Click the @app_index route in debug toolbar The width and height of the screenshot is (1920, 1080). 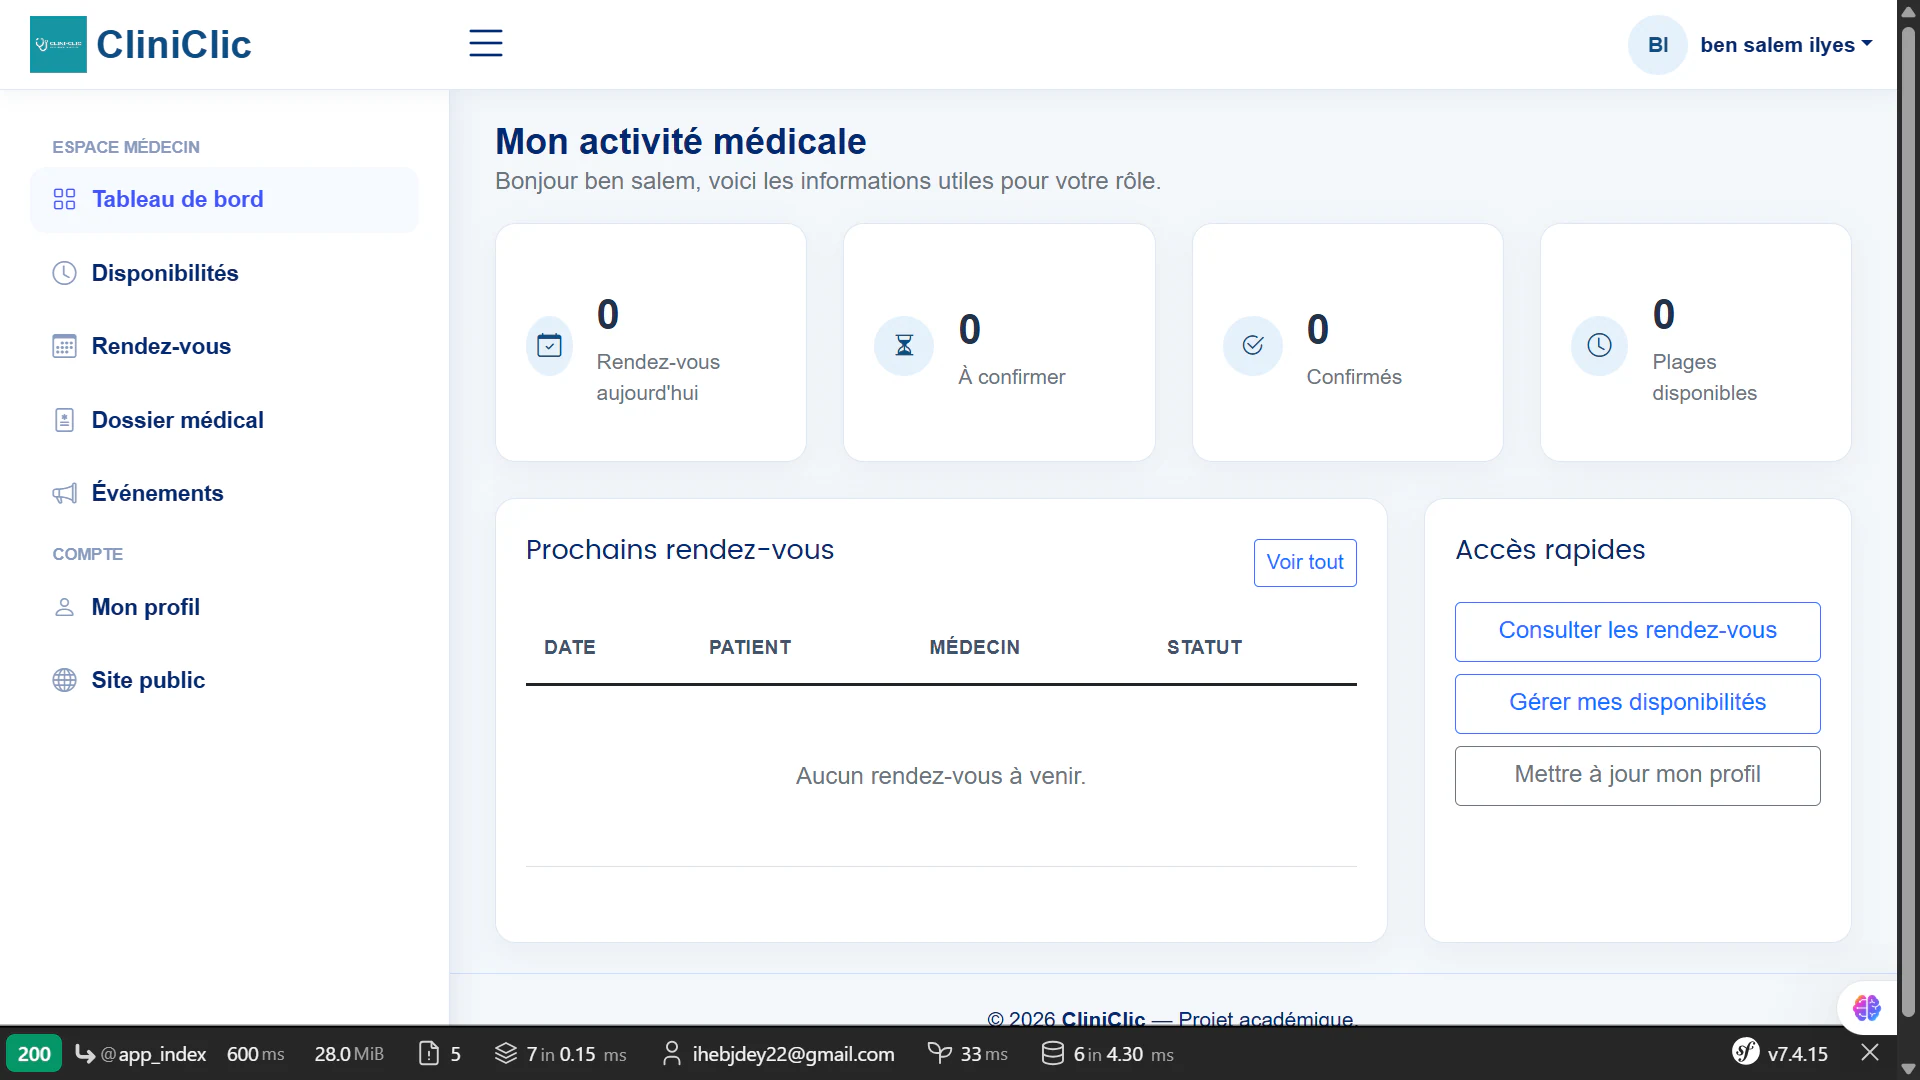click(x=141, y=1054)
